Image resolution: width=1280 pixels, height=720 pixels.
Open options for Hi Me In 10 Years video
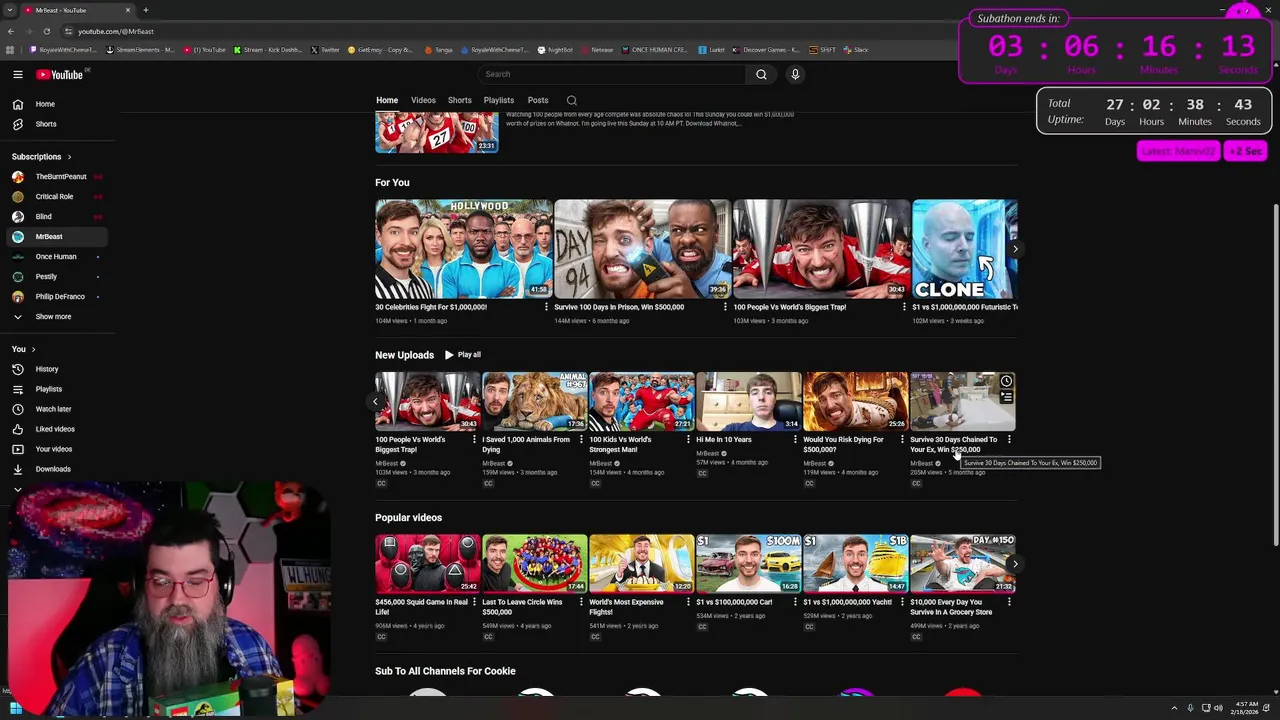(795, 440)
